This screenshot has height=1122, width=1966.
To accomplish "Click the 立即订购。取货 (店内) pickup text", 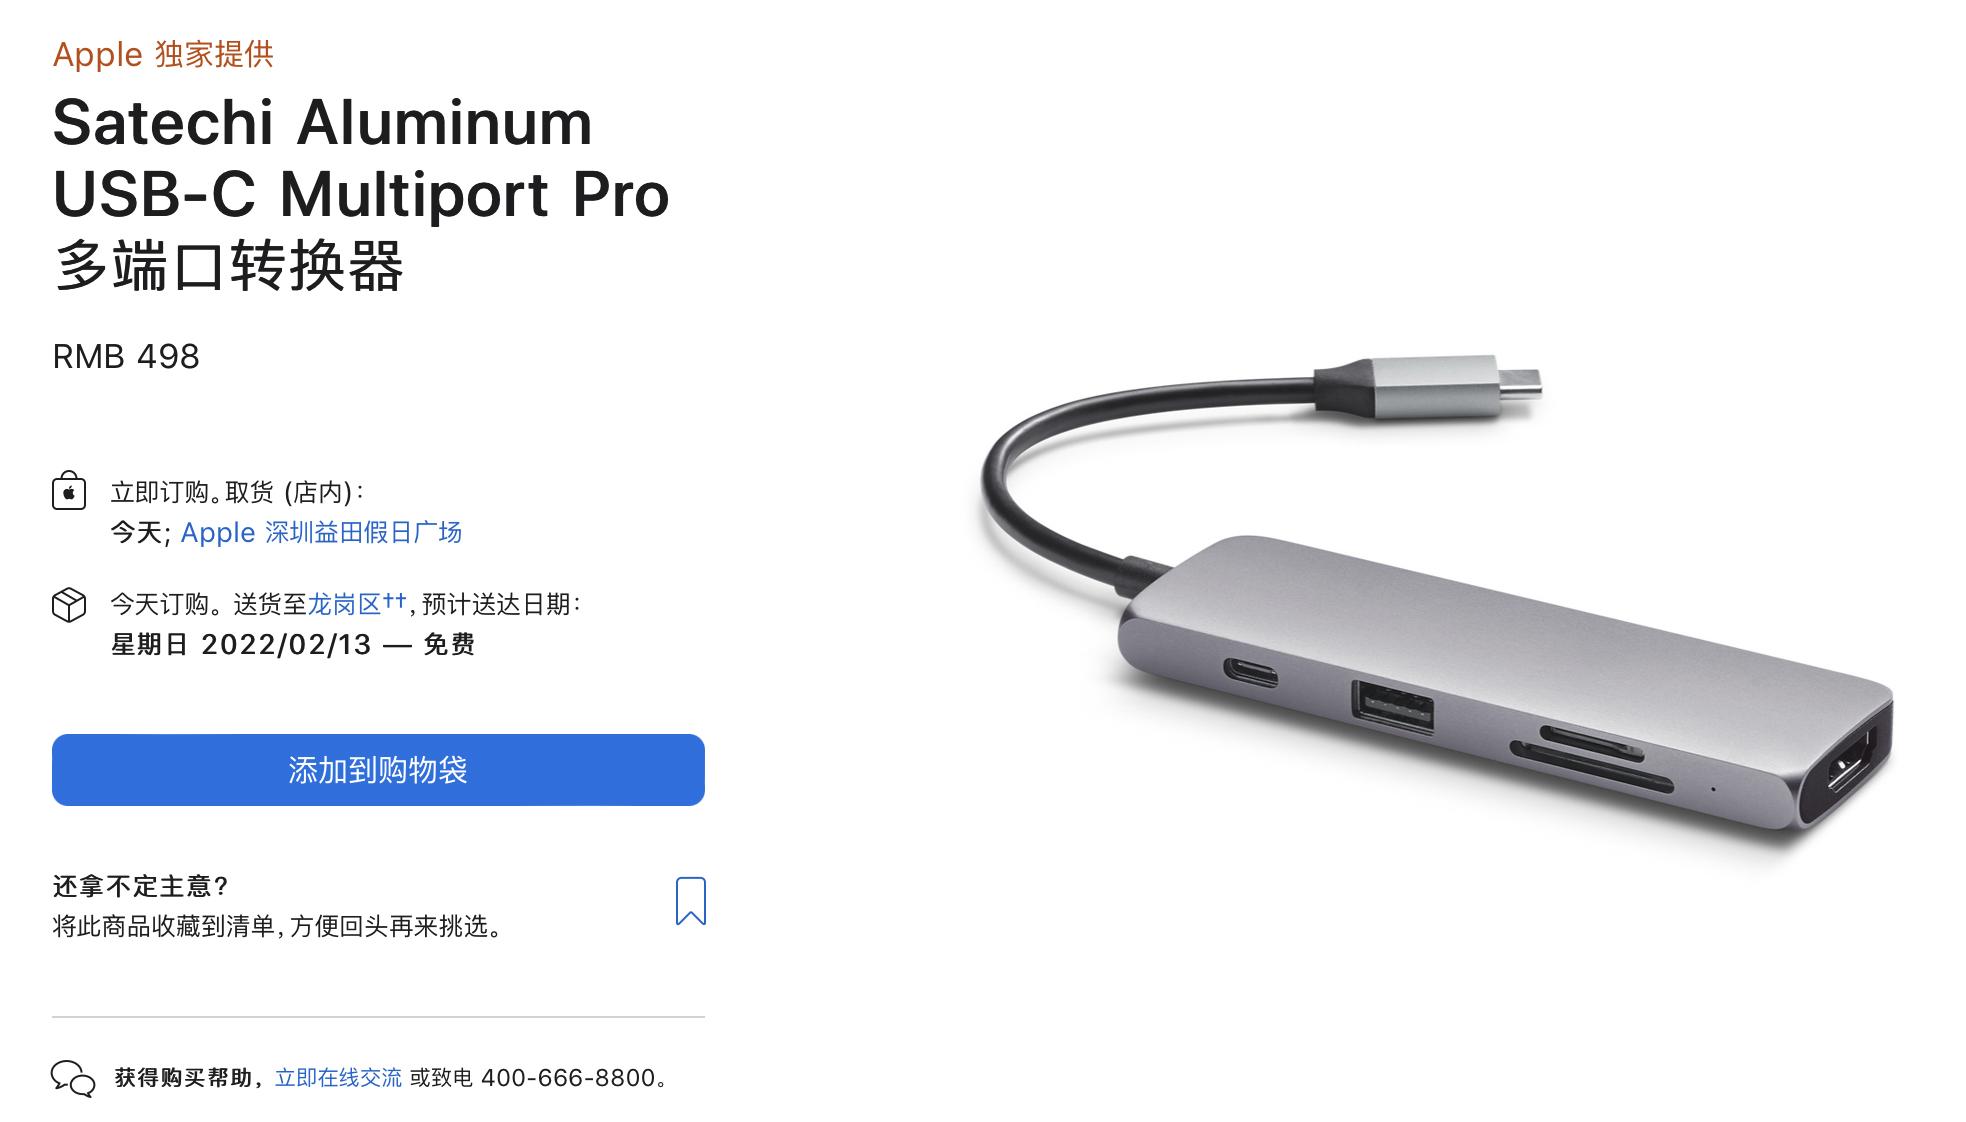I will tap(237, 492).
